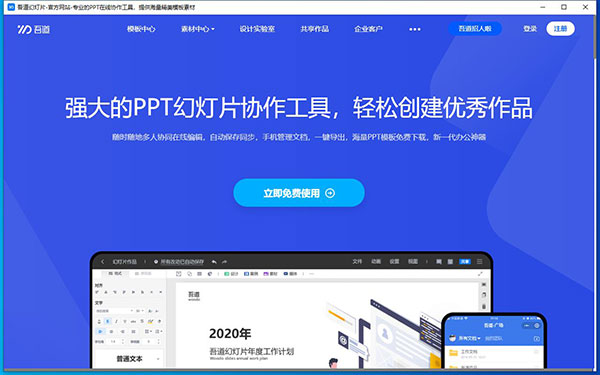Open the yellow folder on the phone preview
Viewport: 600px width, 375px height.
tap(453, 352)
